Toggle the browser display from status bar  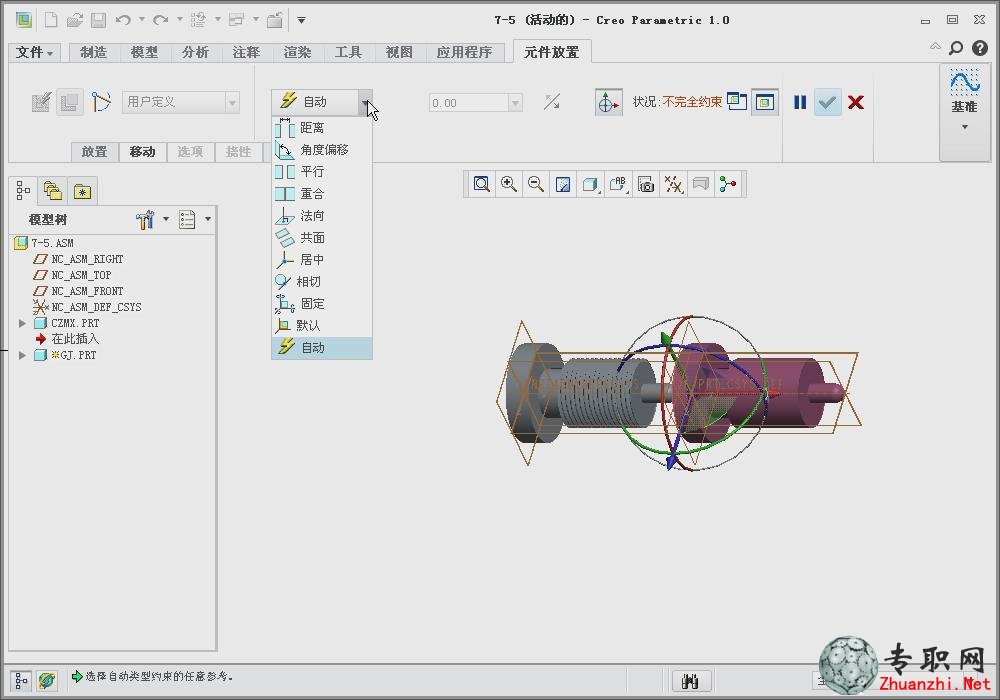click(46, 681)
